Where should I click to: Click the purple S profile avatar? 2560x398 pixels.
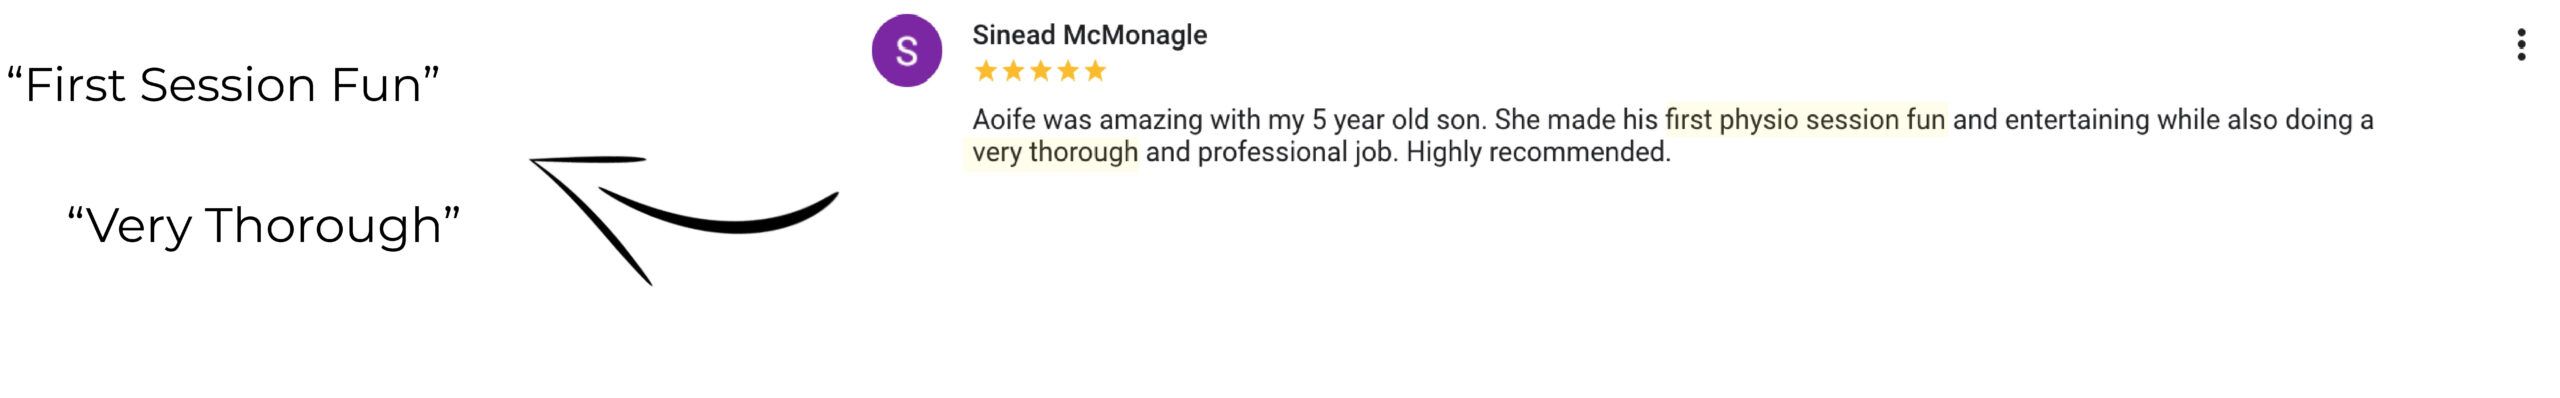pos(907,50)
